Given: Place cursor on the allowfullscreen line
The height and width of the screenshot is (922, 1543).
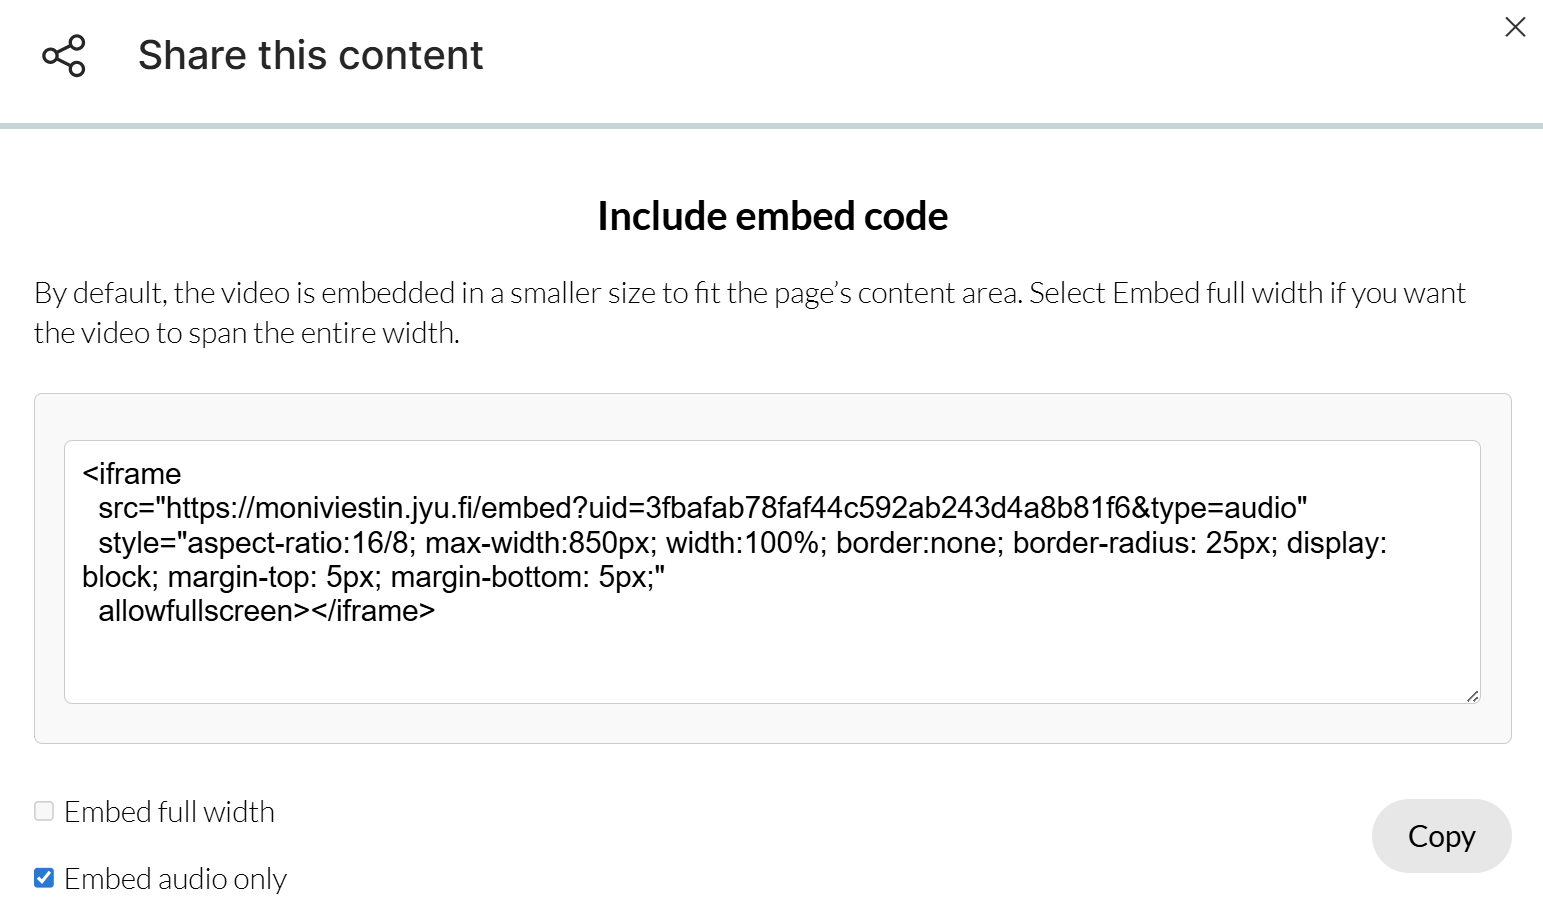Looking at the screenshot, I should pos(266,611).
